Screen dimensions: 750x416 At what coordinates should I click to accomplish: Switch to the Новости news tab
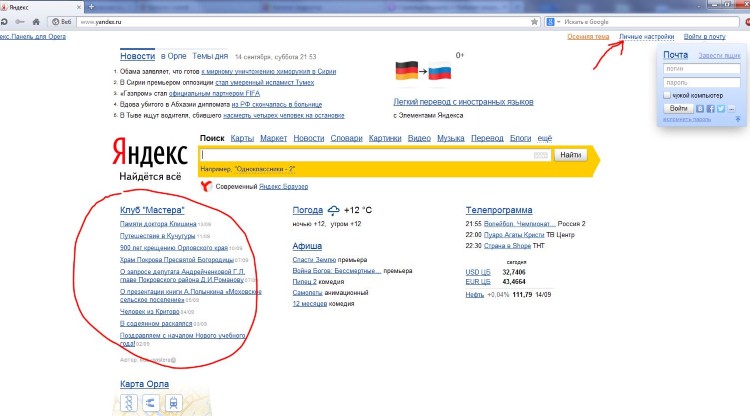(x=137, y=56)
